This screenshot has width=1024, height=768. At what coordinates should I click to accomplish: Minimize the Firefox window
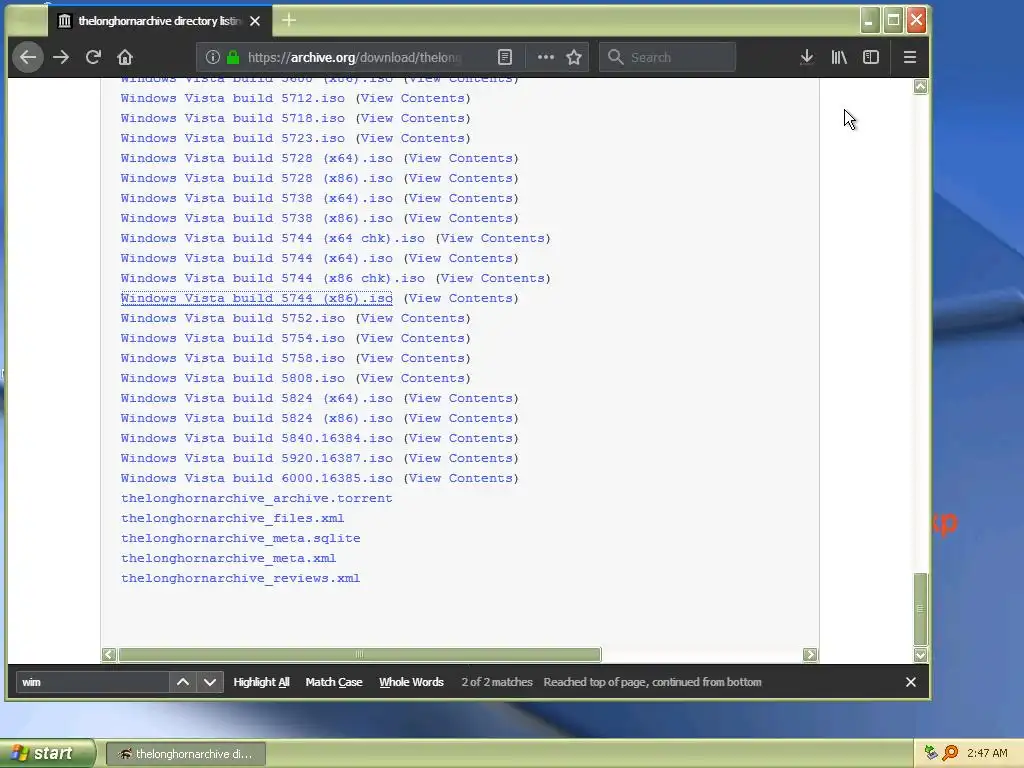[x=869, y=20]
